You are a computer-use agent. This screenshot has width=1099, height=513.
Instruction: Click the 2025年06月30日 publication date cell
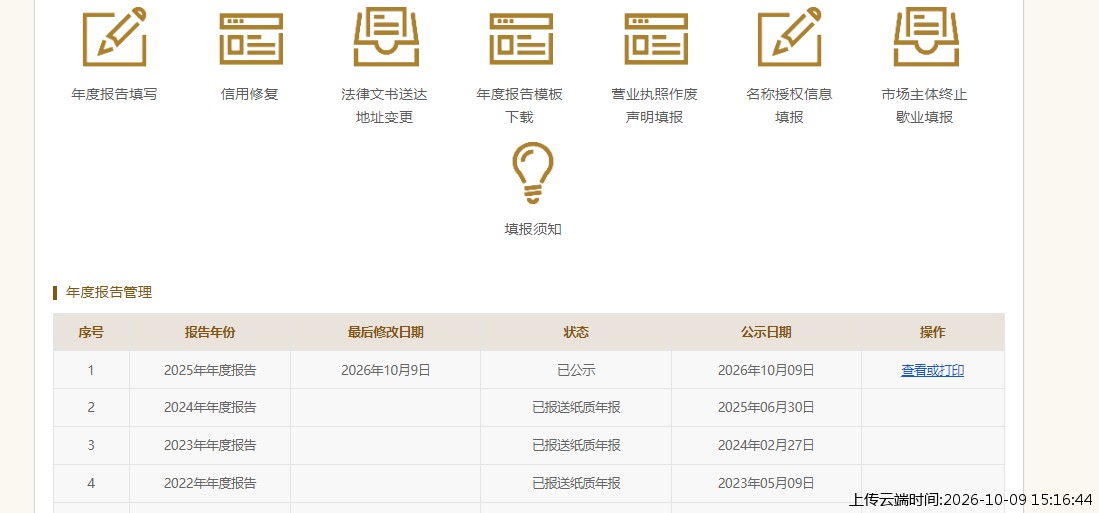766,408
